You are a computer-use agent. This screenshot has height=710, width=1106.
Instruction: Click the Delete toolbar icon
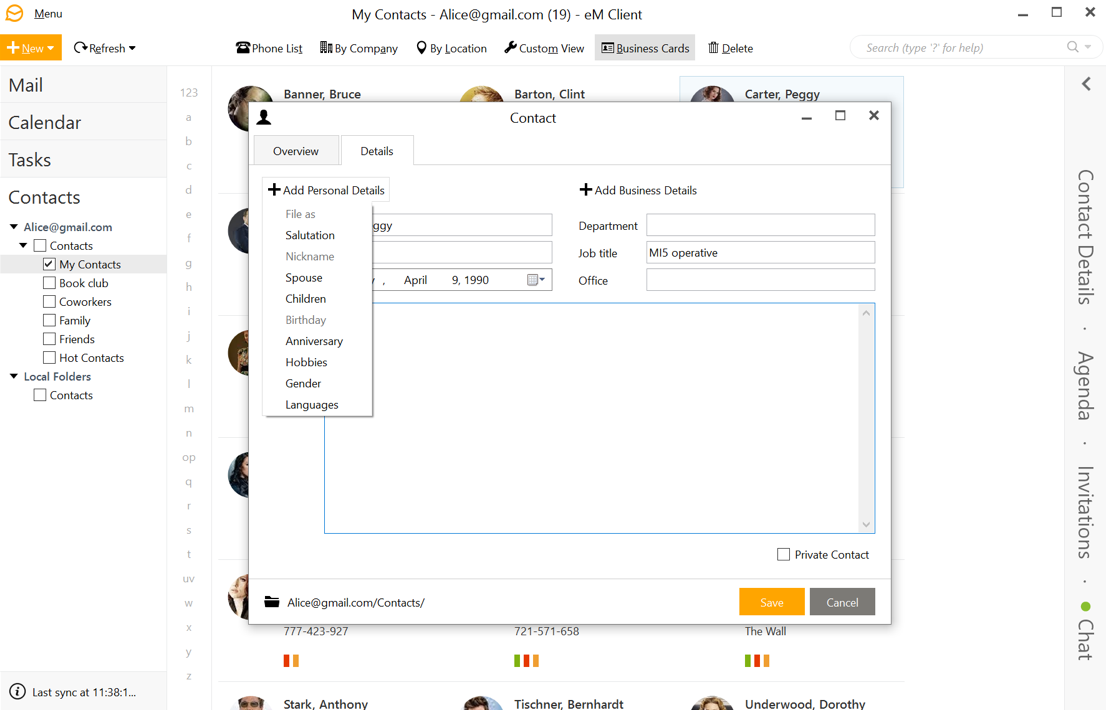(730, 47)
